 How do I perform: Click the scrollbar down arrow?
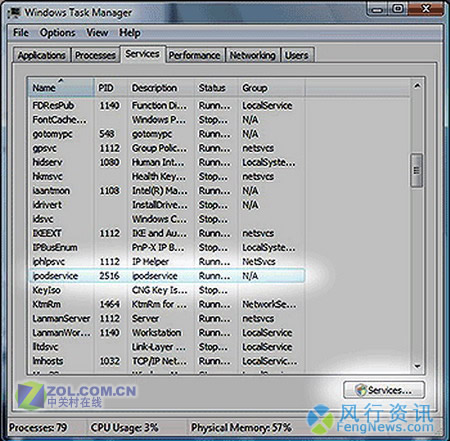417,366
